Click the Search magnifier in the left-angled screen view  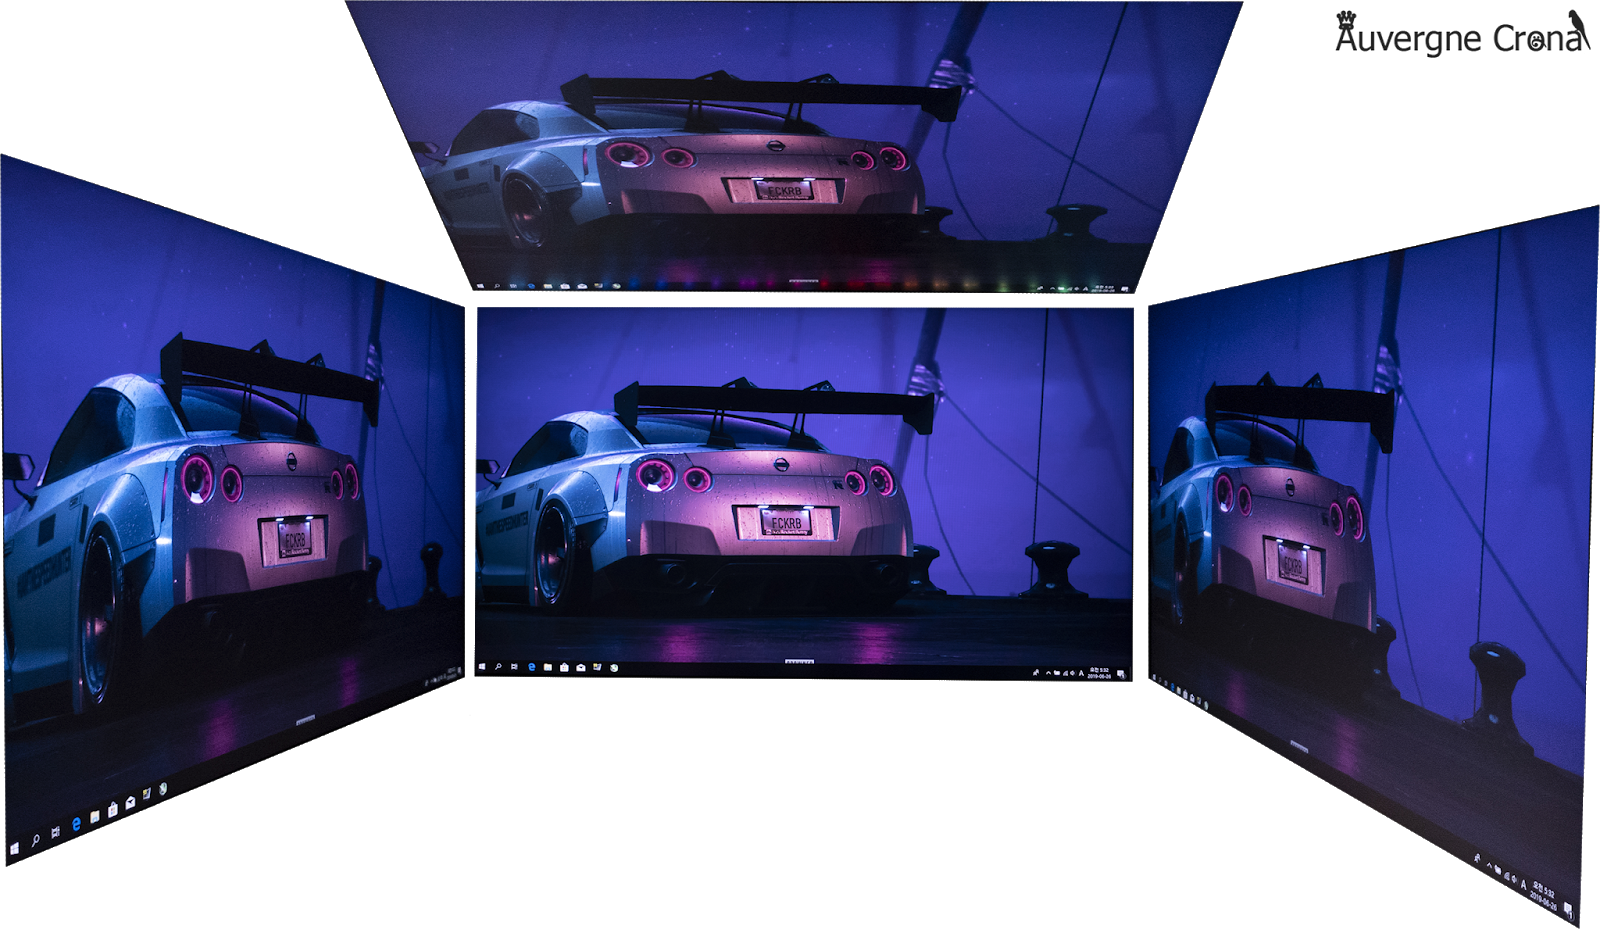35,841
